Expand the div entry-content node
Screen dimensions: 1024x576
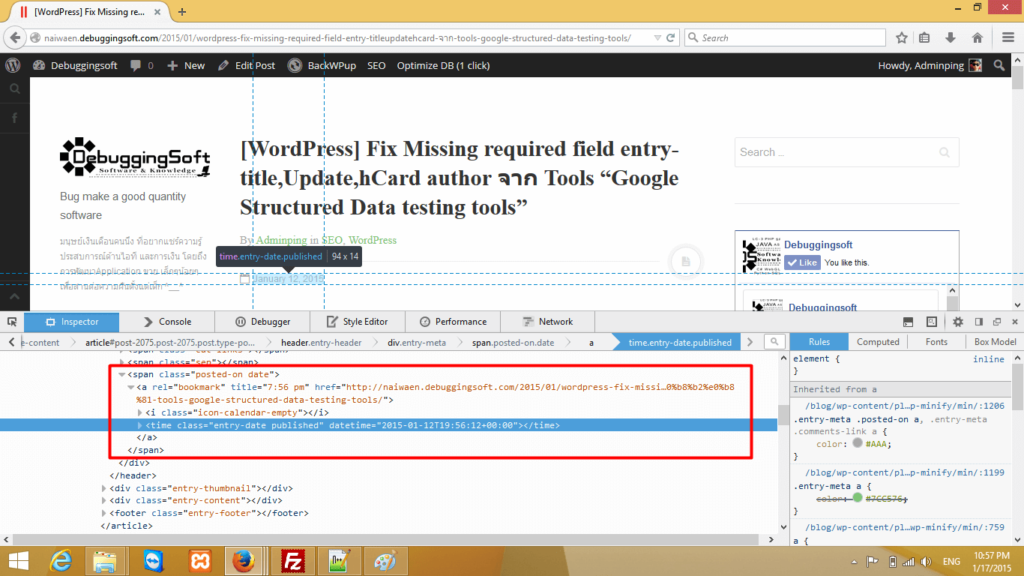(x=104, y=501)
